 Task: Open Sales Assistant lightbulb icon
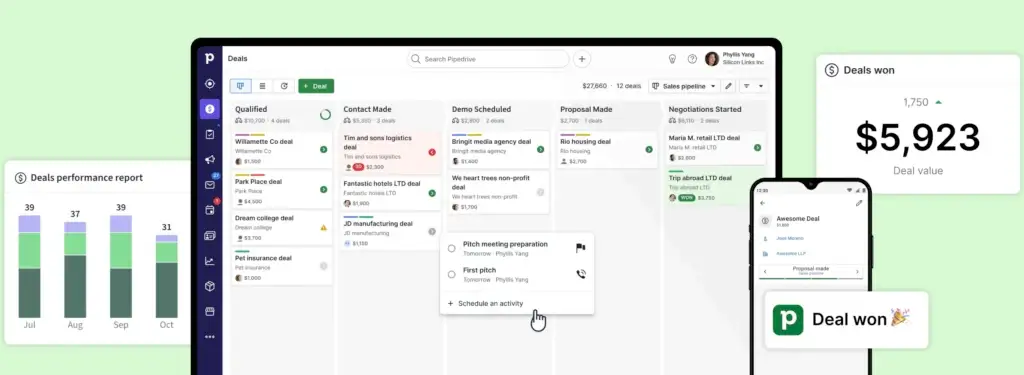pos(672,59)
